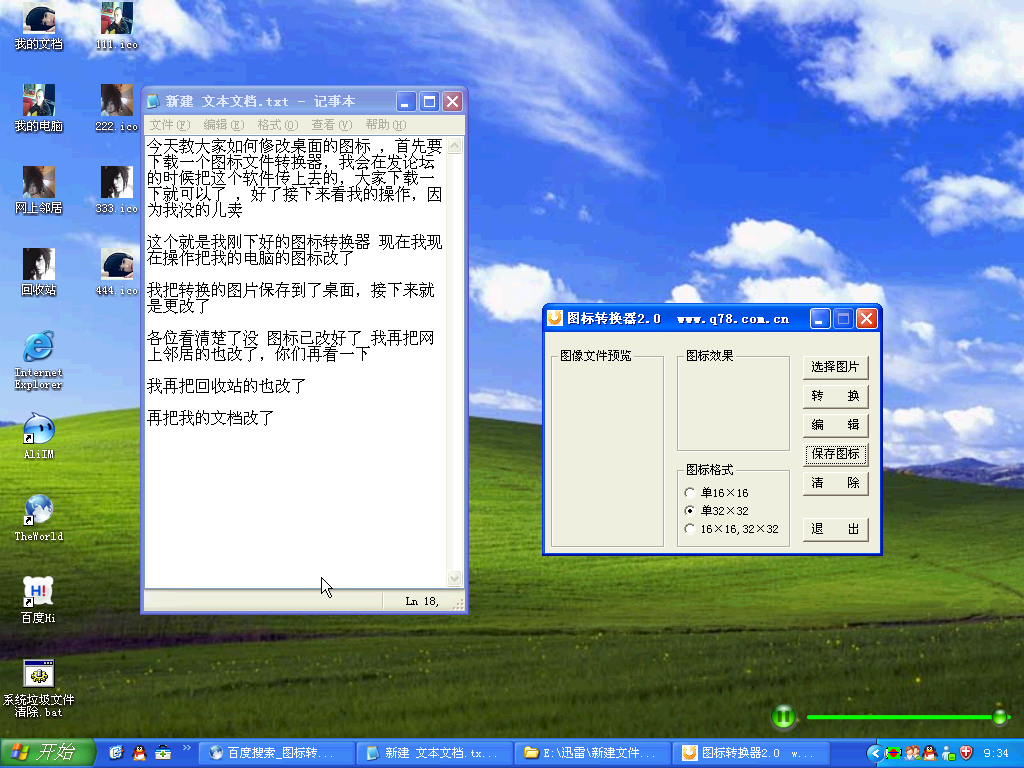Click the 退出 exit button
1024x768 pixels.
(835, 529)
